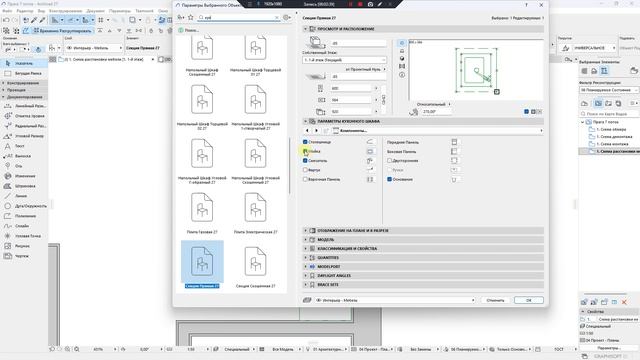Open the Параметры menu

click(120, 11)
